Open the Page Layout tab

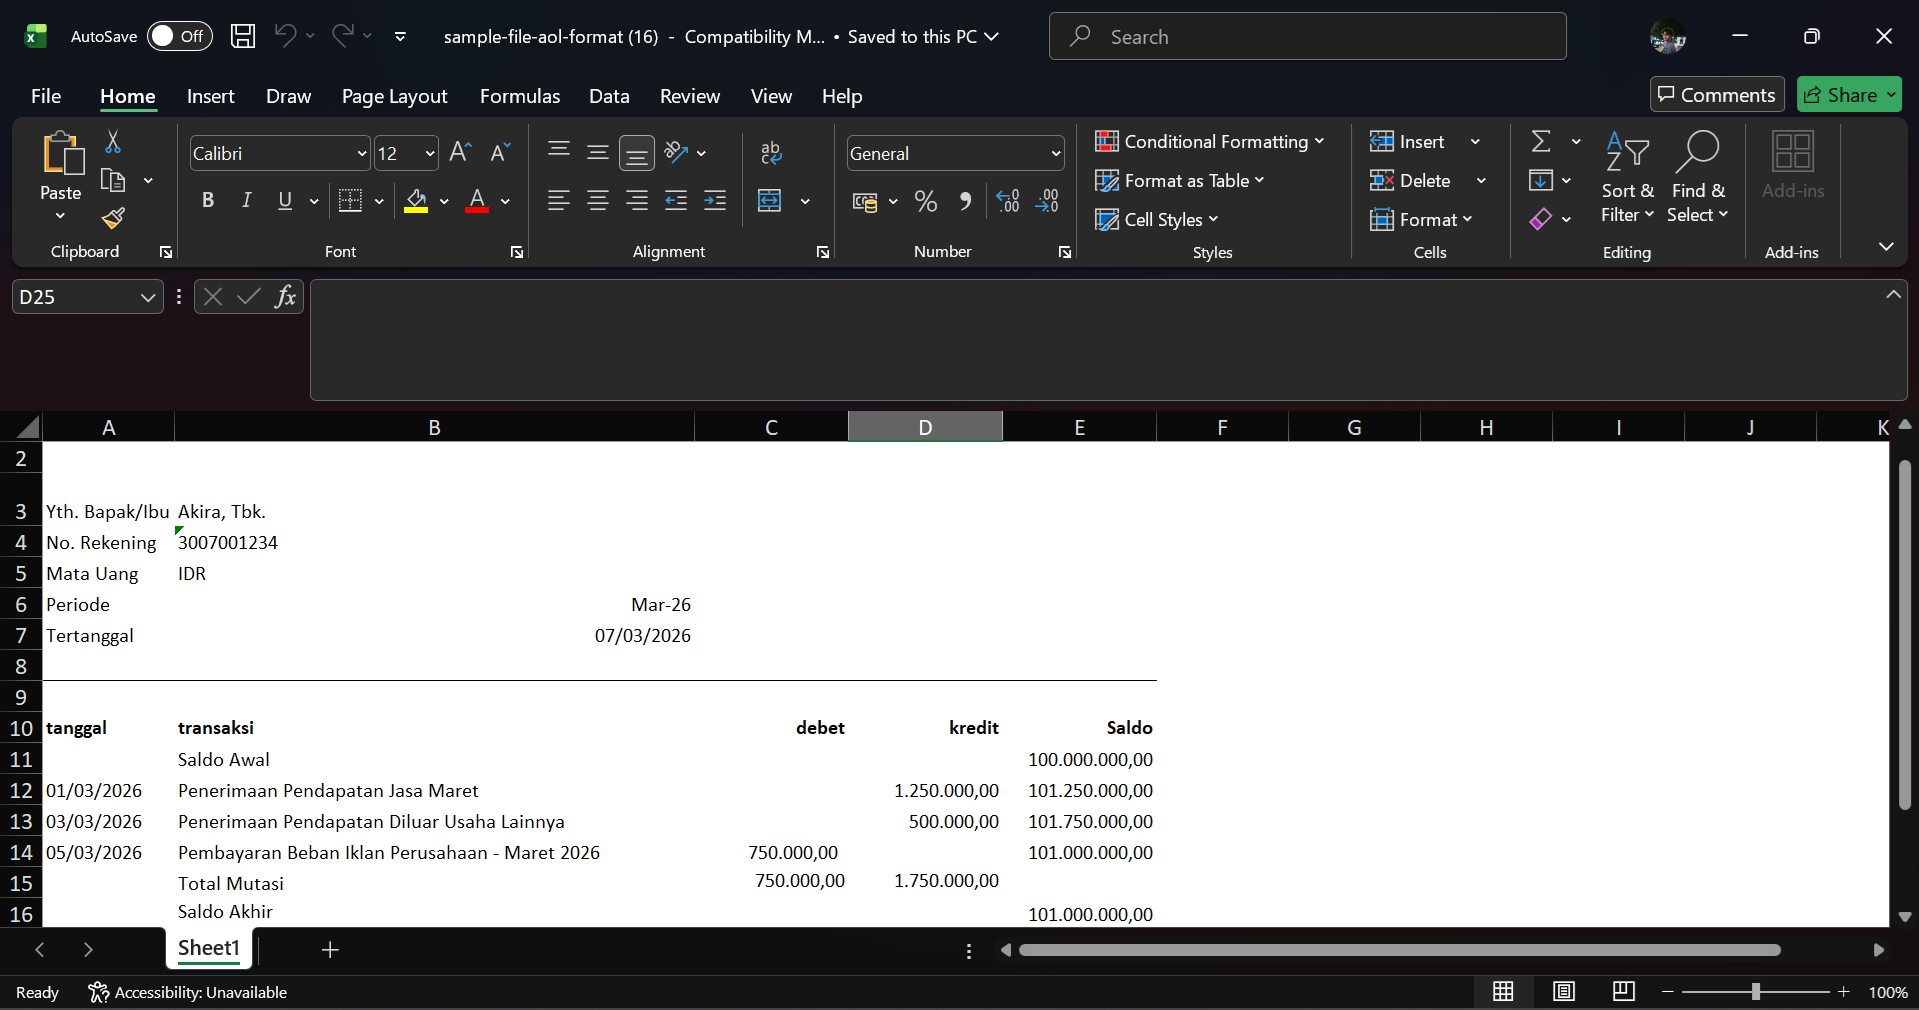[x=394, y=96]
